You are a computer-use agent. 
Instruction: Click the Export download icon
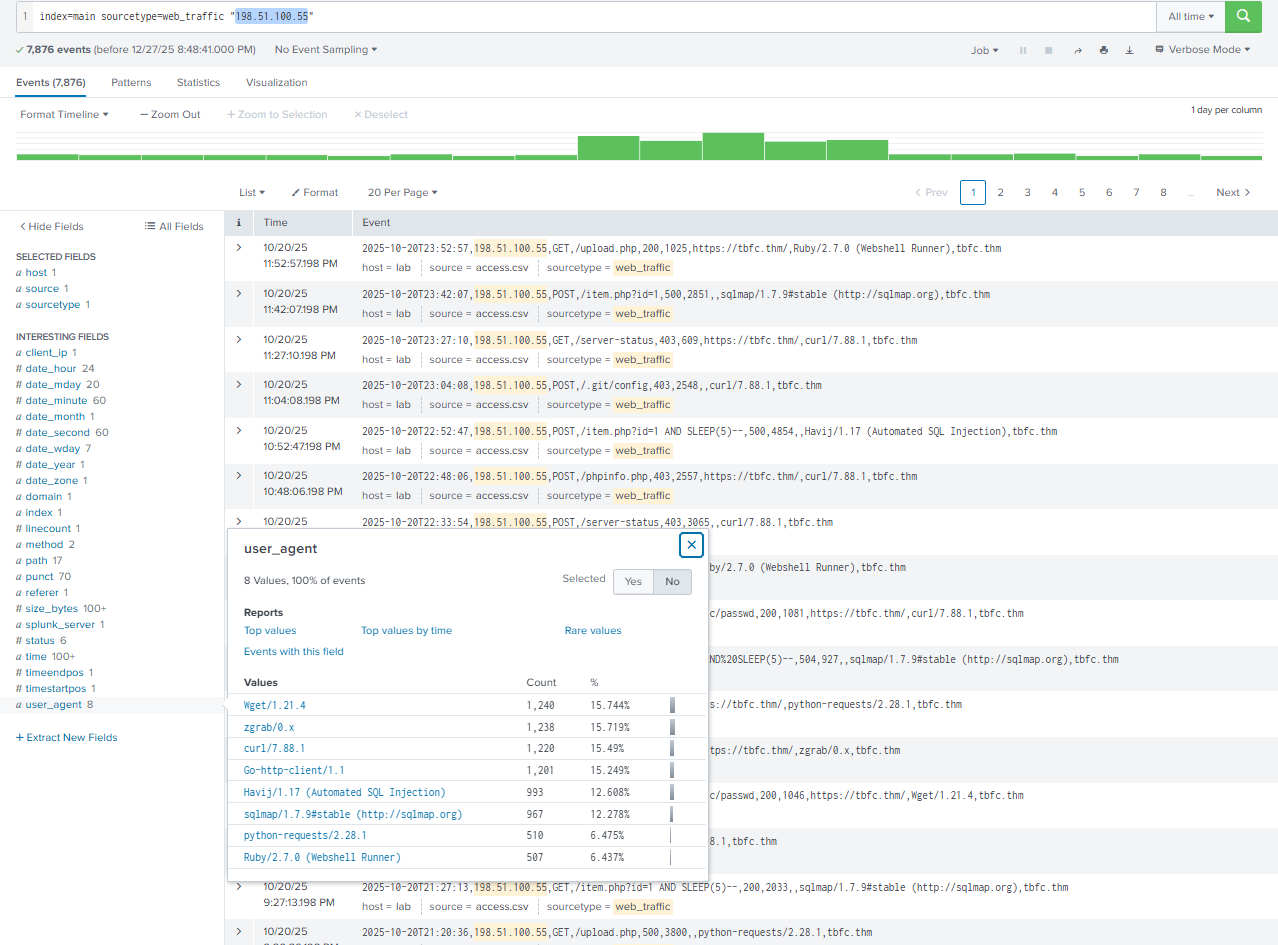click(x=1129, y=50)
